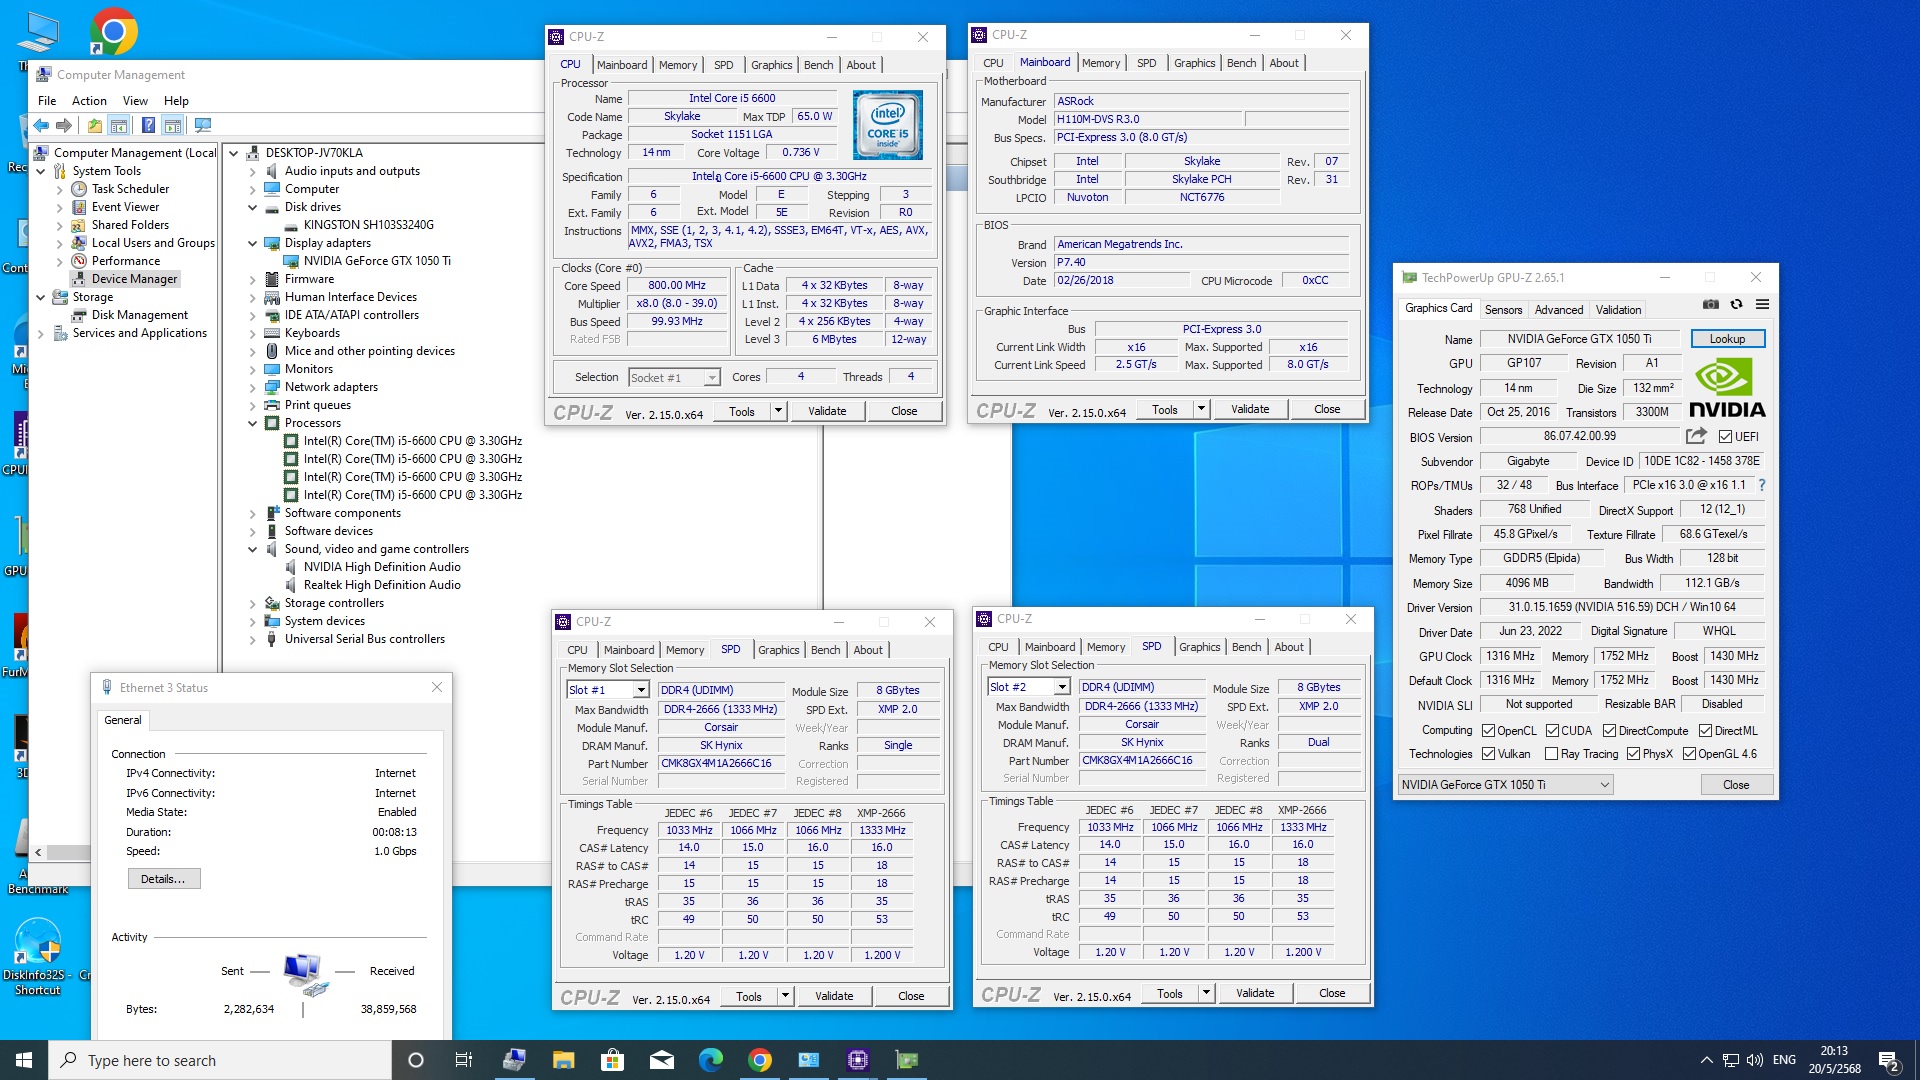Click Details button in Ethernet 3 Status
This screenshot has height=1080, width=1920.
coord(163,879)
